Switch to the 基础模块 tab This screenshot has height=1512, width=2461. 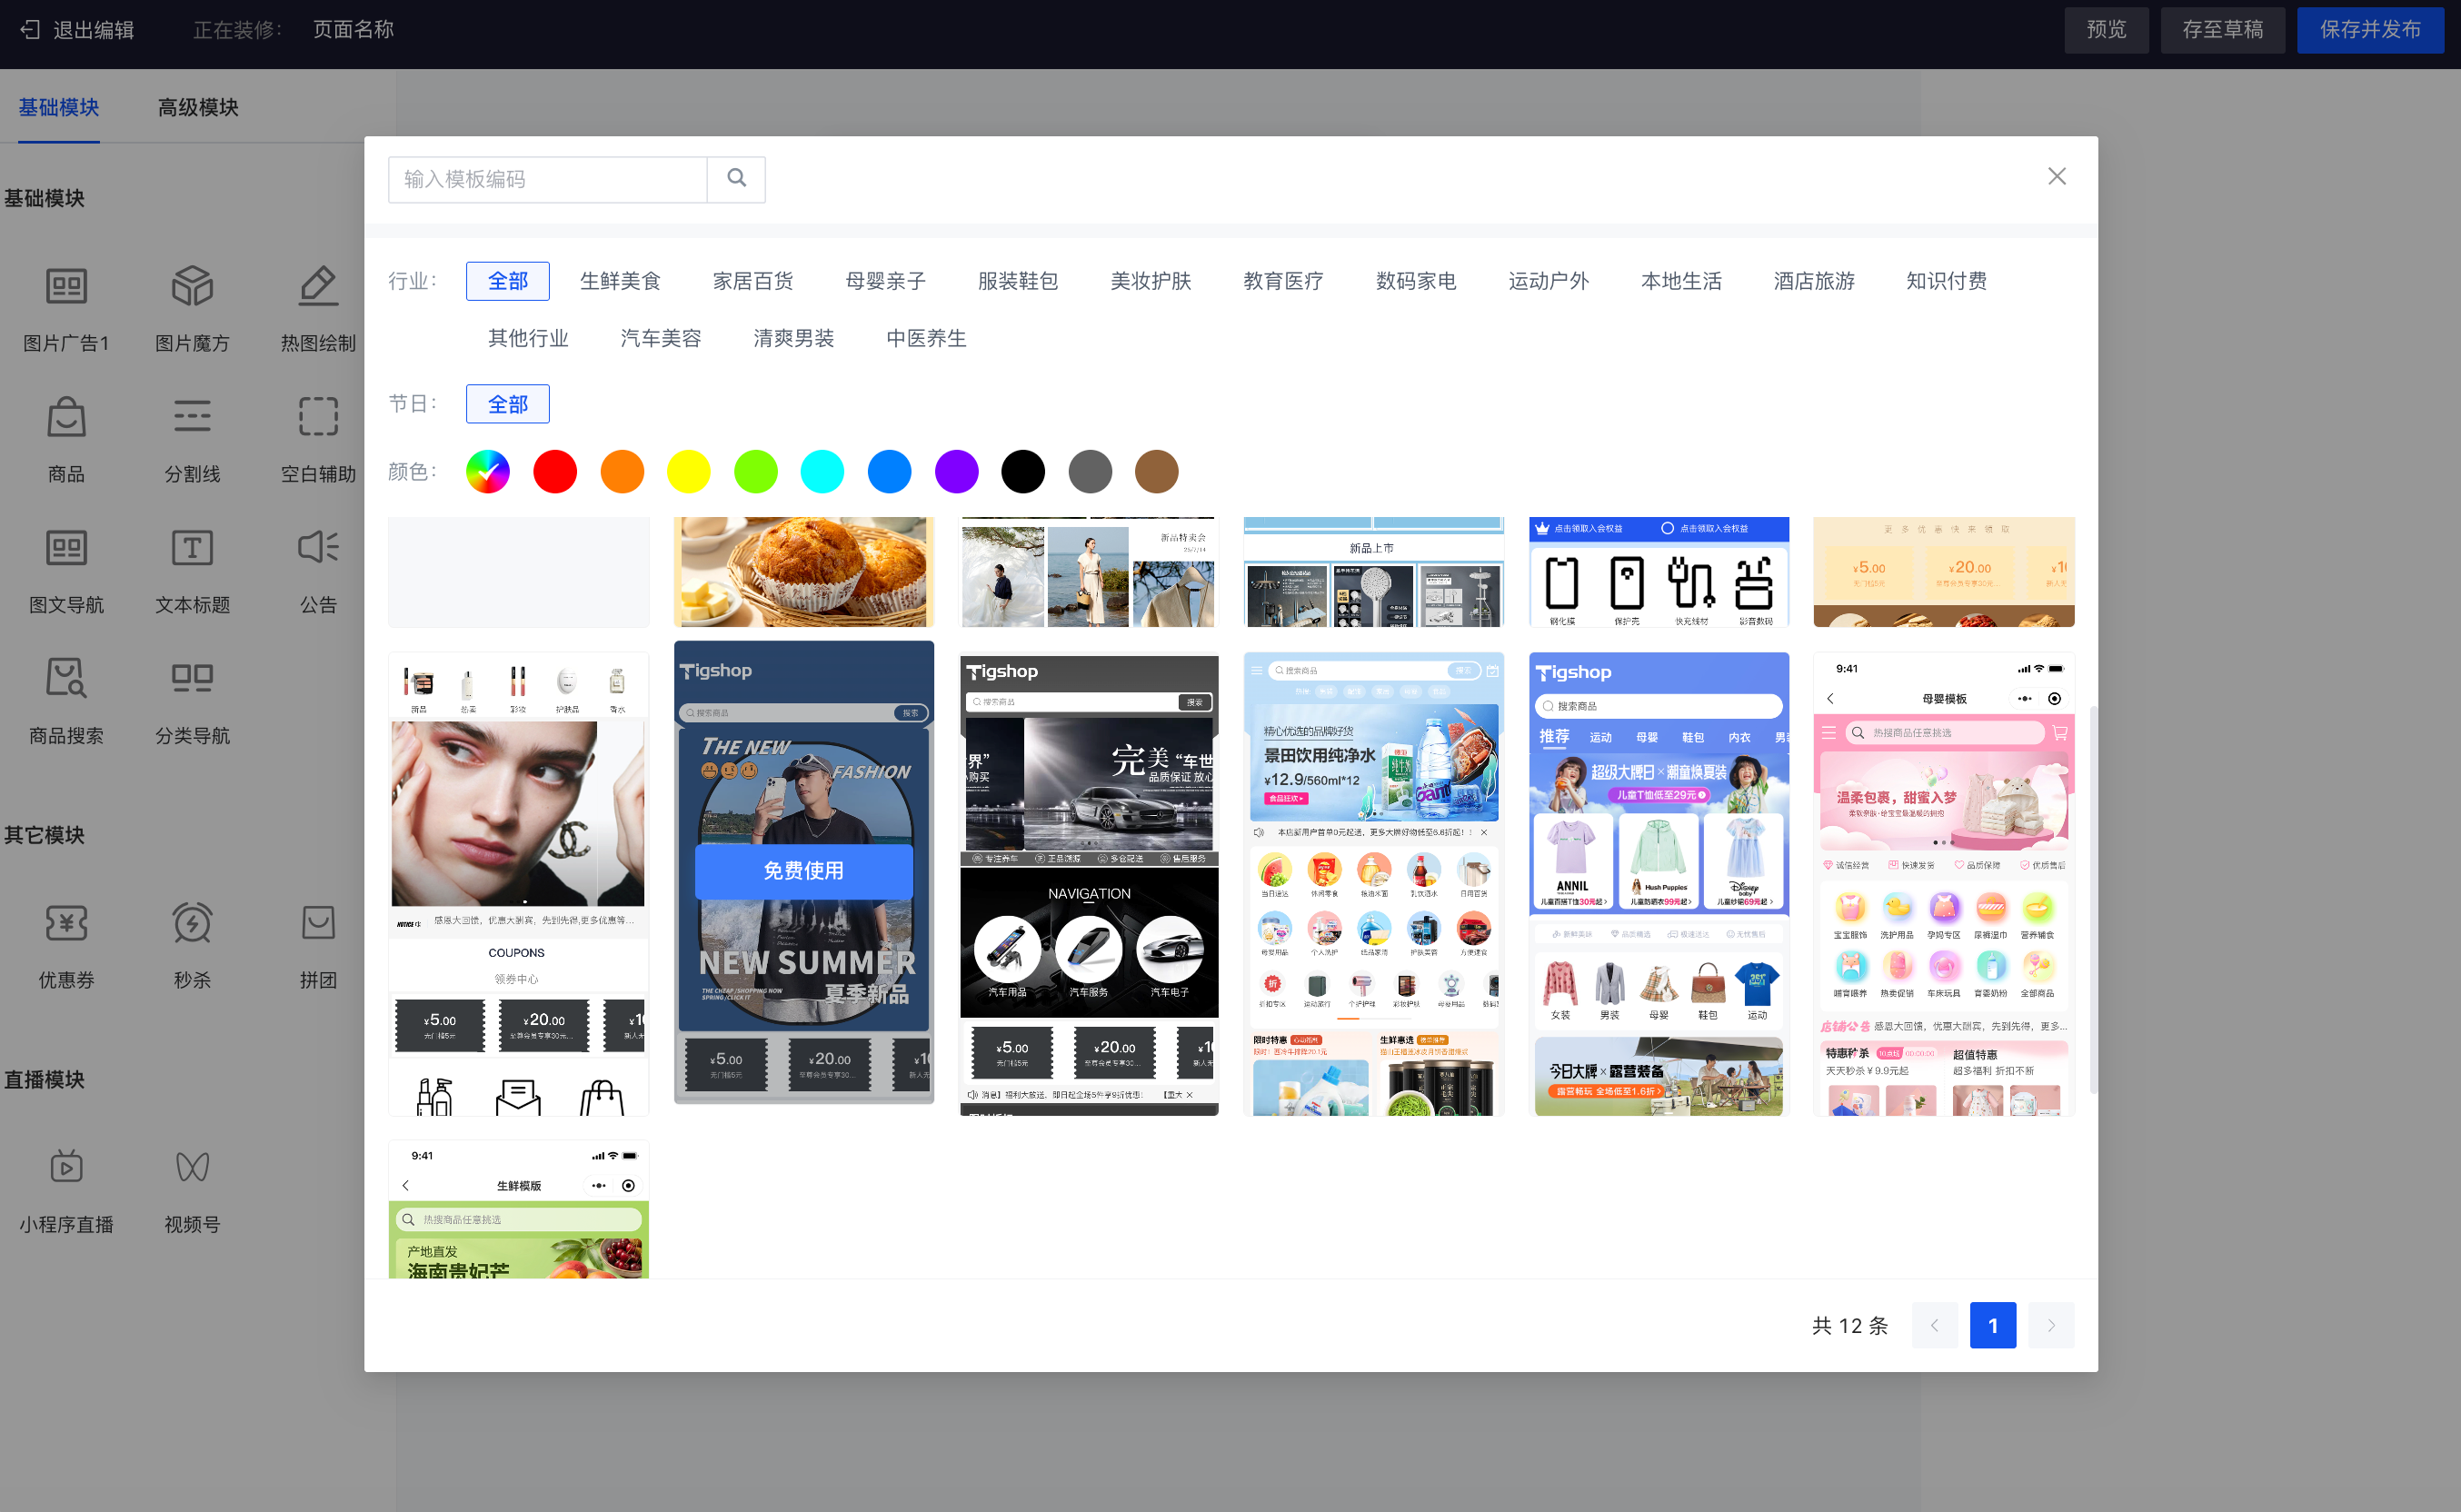(x=59, y=107)
